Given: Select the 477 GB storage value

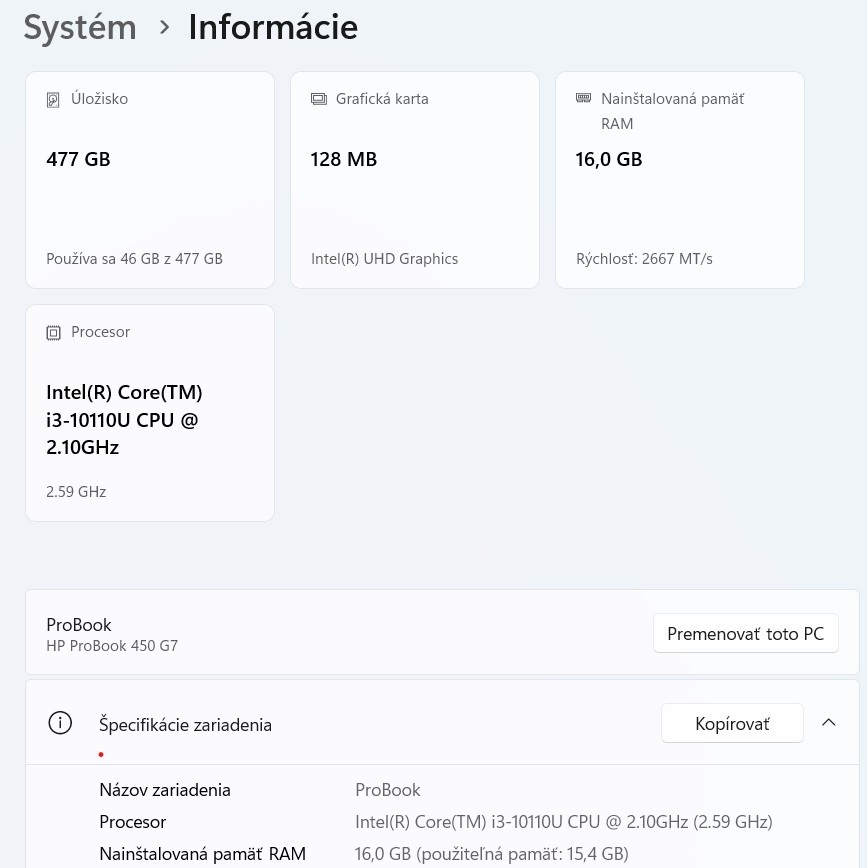Looking at the screenshot, I should pos(78,159).
